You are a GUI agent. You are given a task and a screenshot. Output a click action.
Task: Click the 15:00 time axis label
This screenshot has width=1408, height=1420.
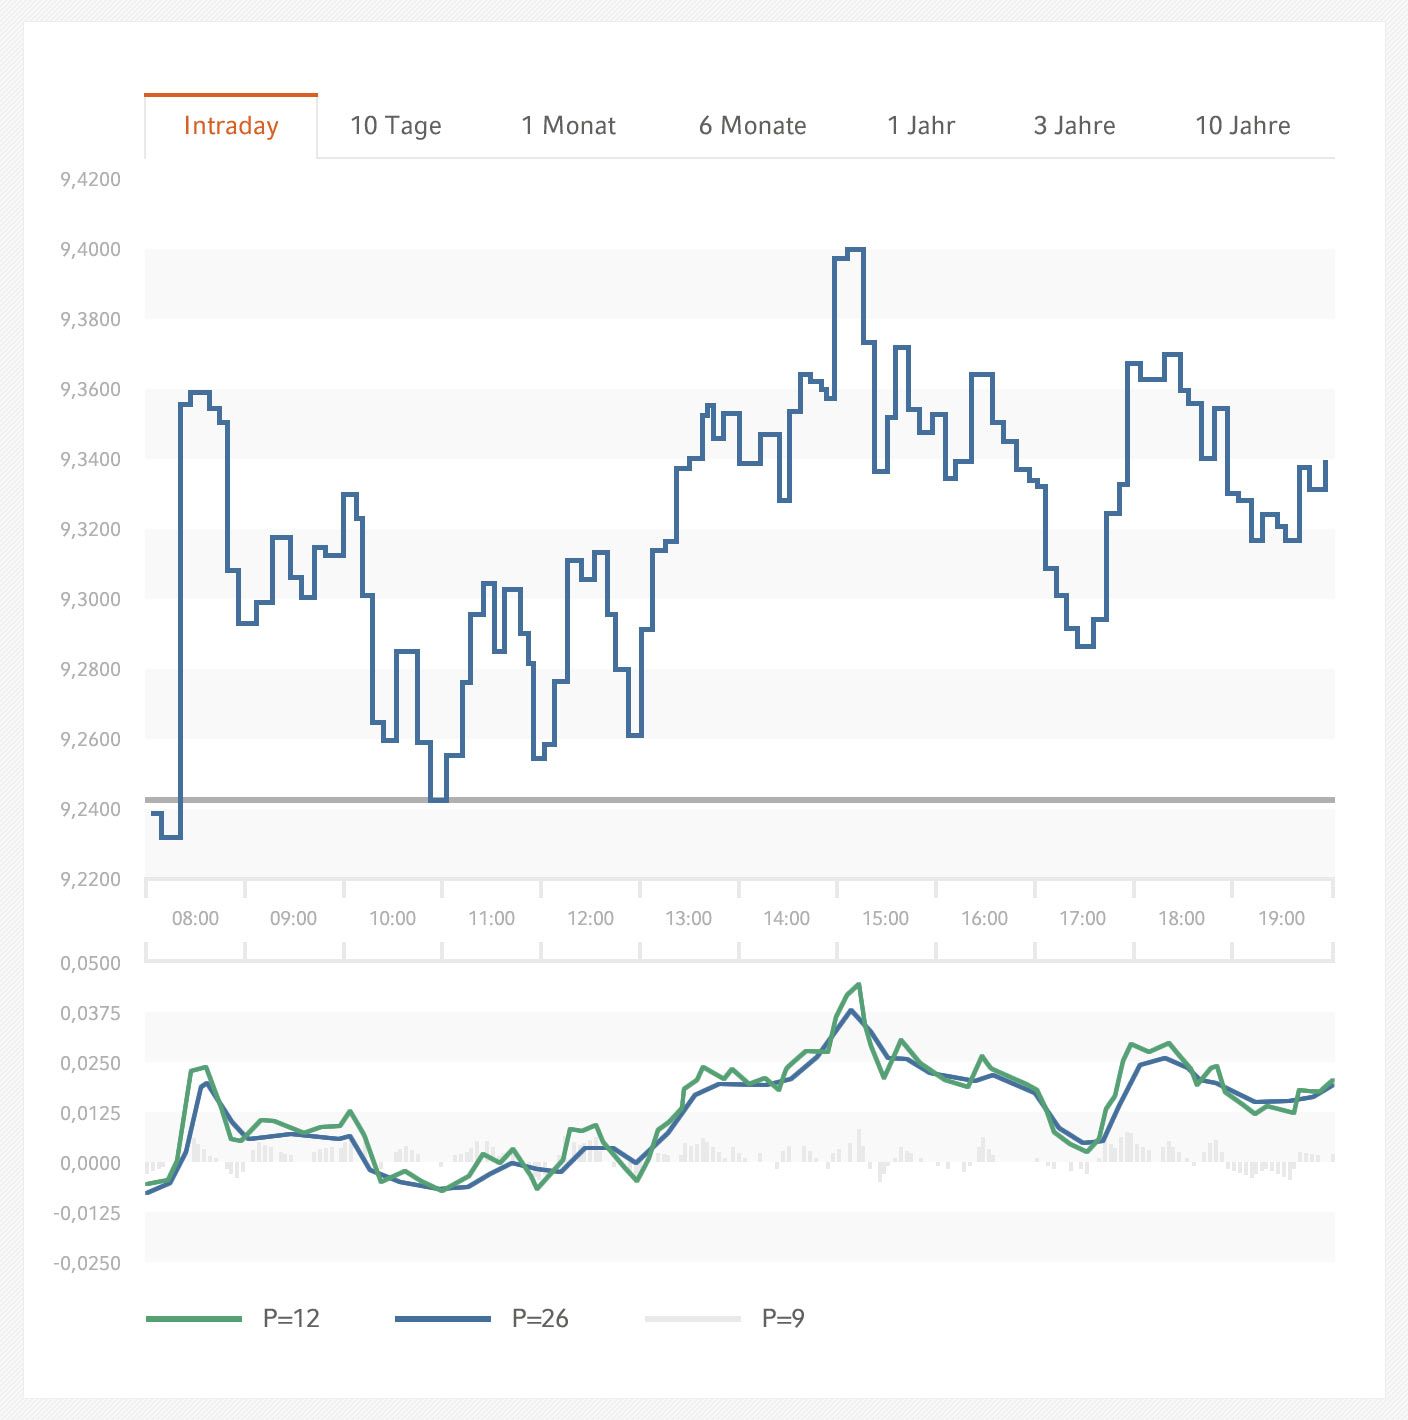tap(885, 918)
